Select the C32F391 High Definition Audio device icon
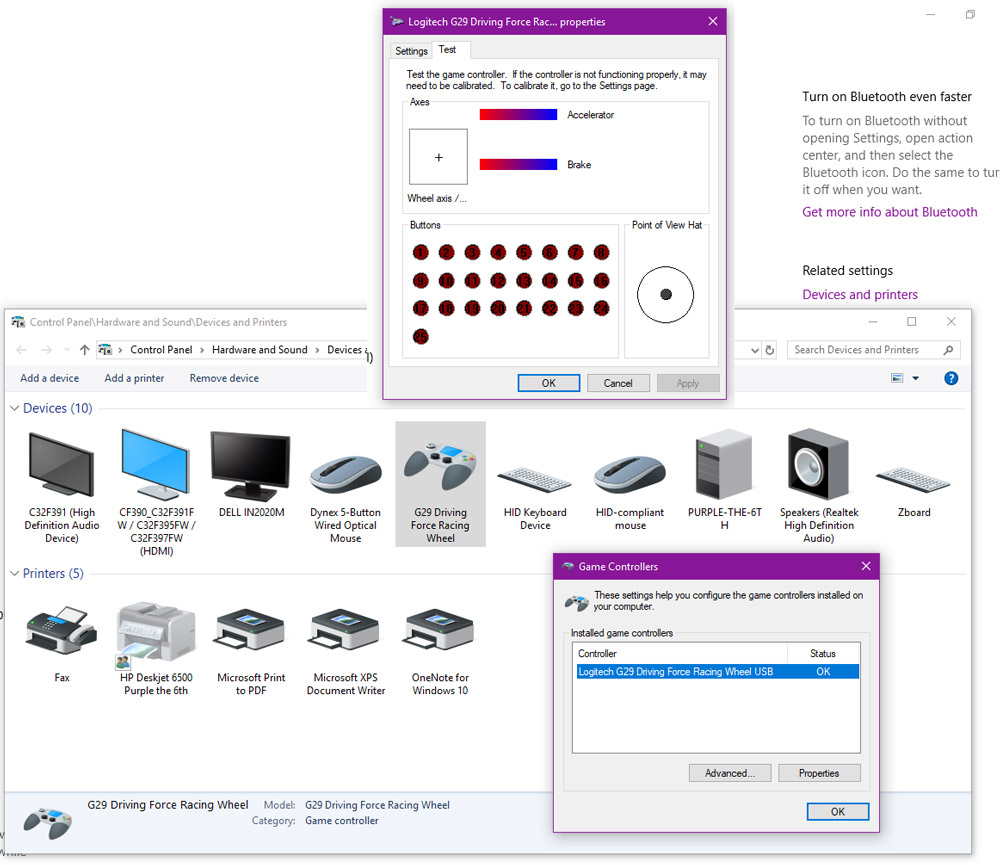This screenshot has height=865, width=1000. [62, 464]
